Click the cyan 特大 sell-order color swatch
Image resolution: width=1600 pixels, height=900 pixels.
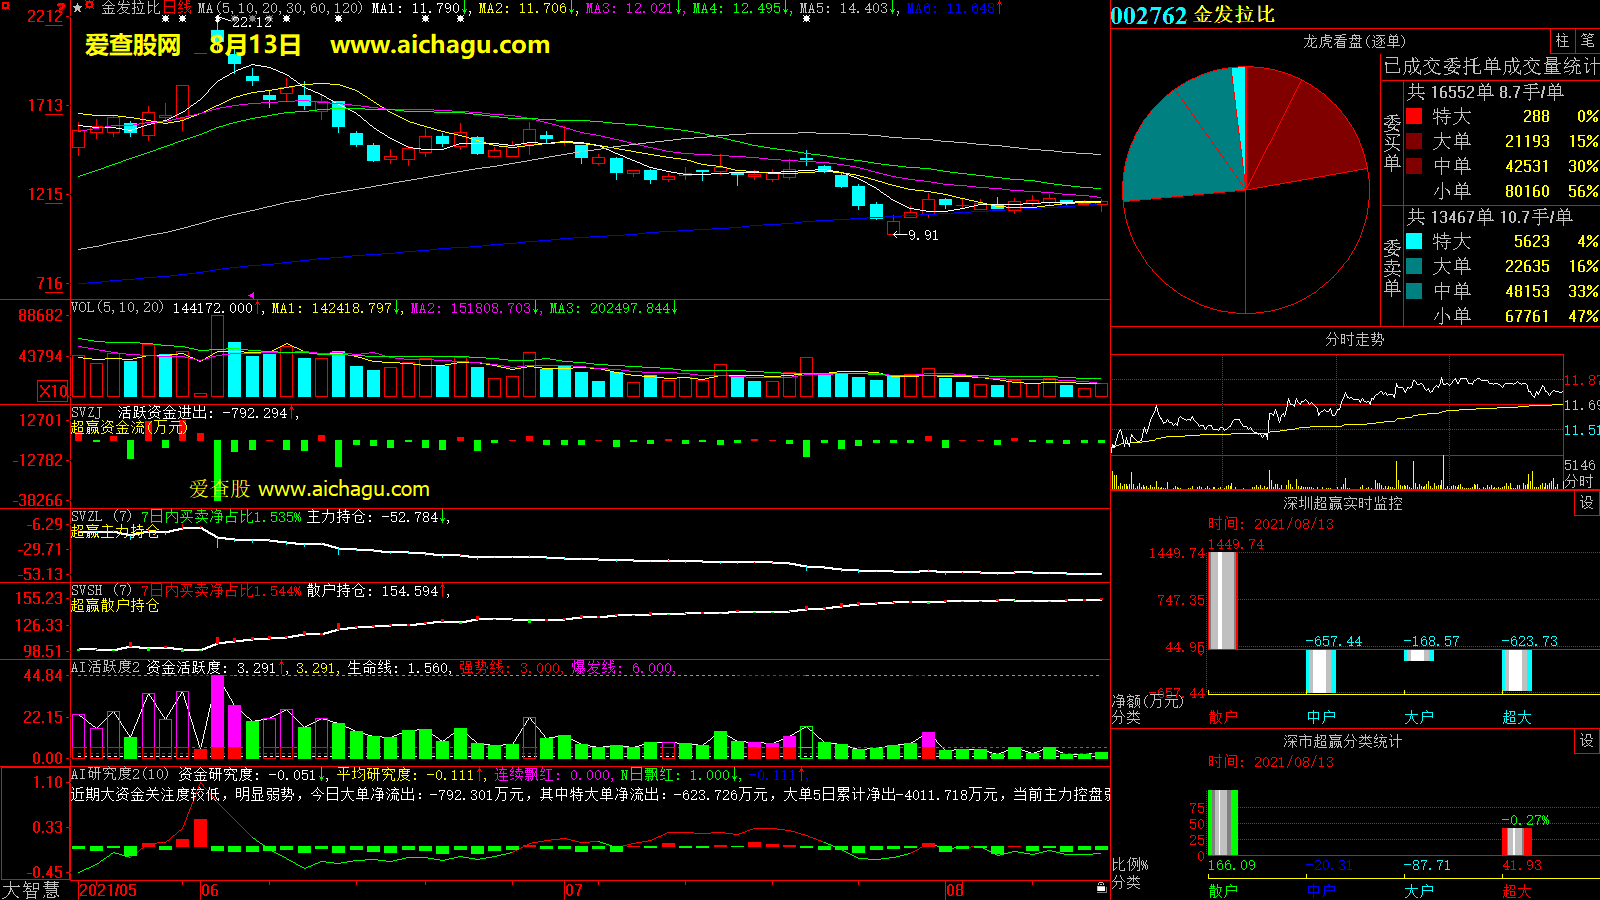(1414, 241)
